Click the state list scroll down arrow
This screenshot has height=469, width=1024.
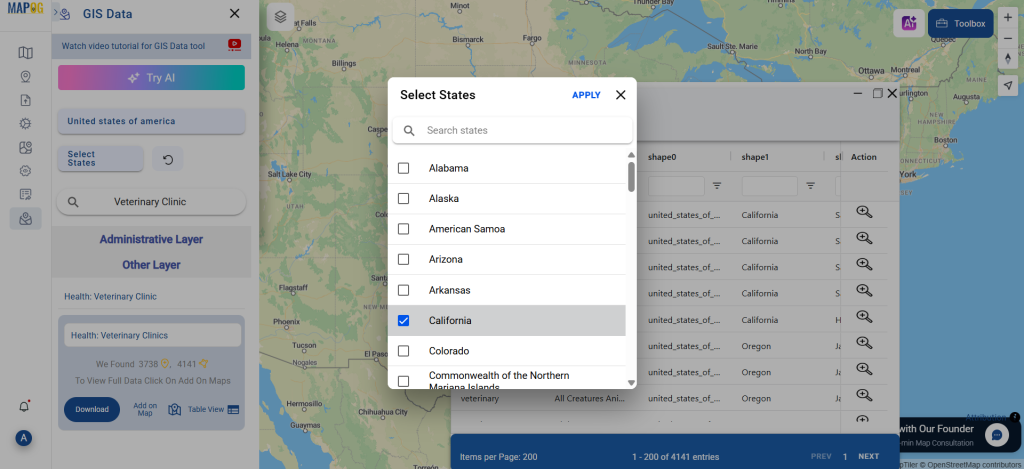632,383
